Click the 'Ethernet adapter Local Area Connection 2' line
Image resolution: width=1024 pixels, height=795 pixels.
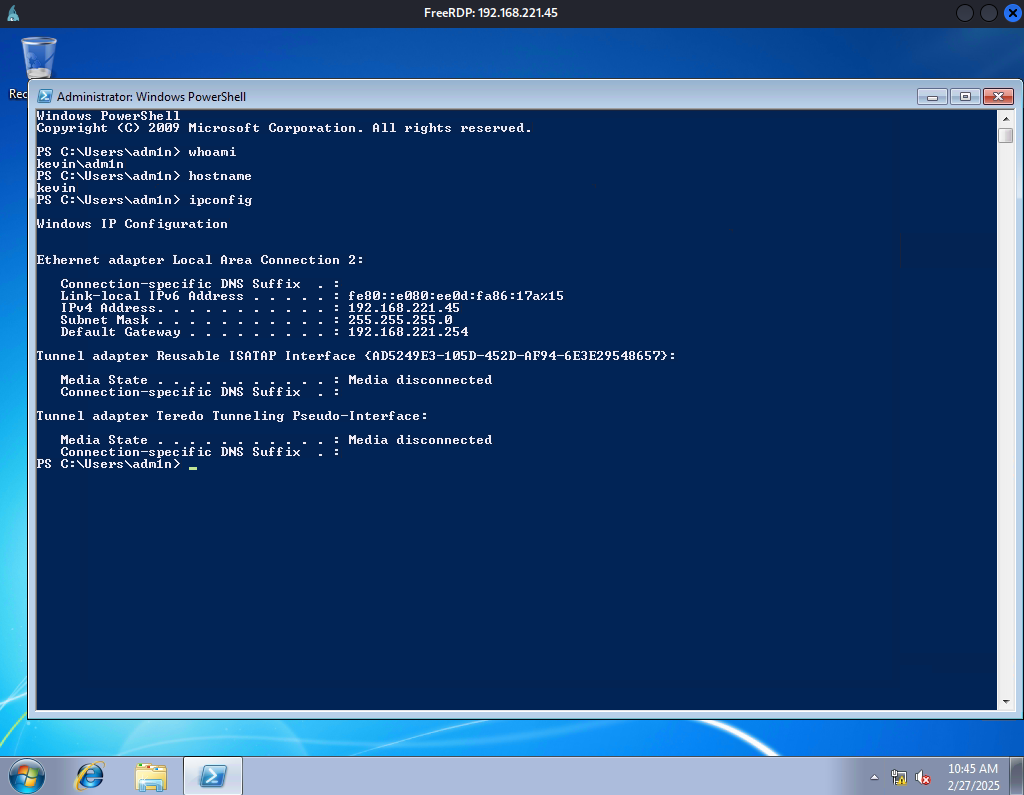click(x=200, y=260)
